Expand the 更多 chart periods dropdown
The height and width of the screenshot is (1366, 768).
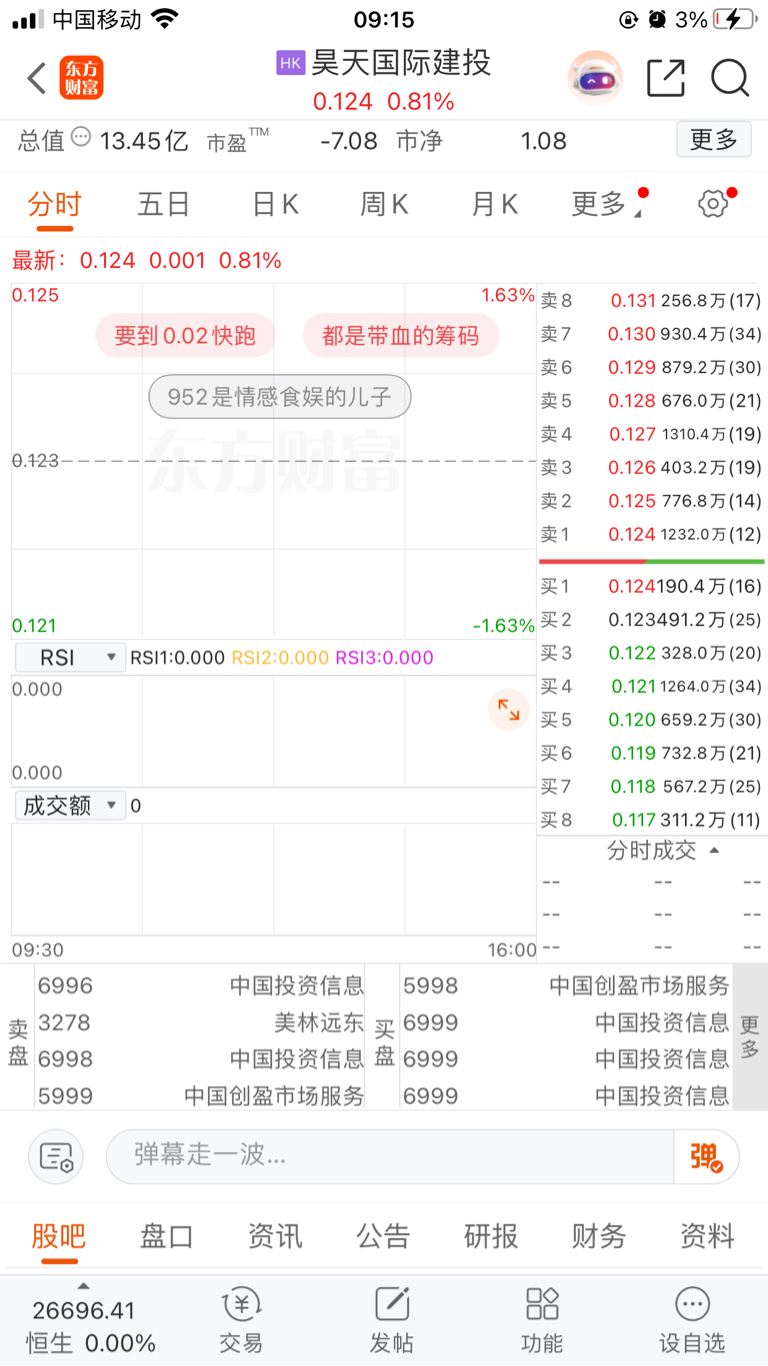[x=606, y=205]
